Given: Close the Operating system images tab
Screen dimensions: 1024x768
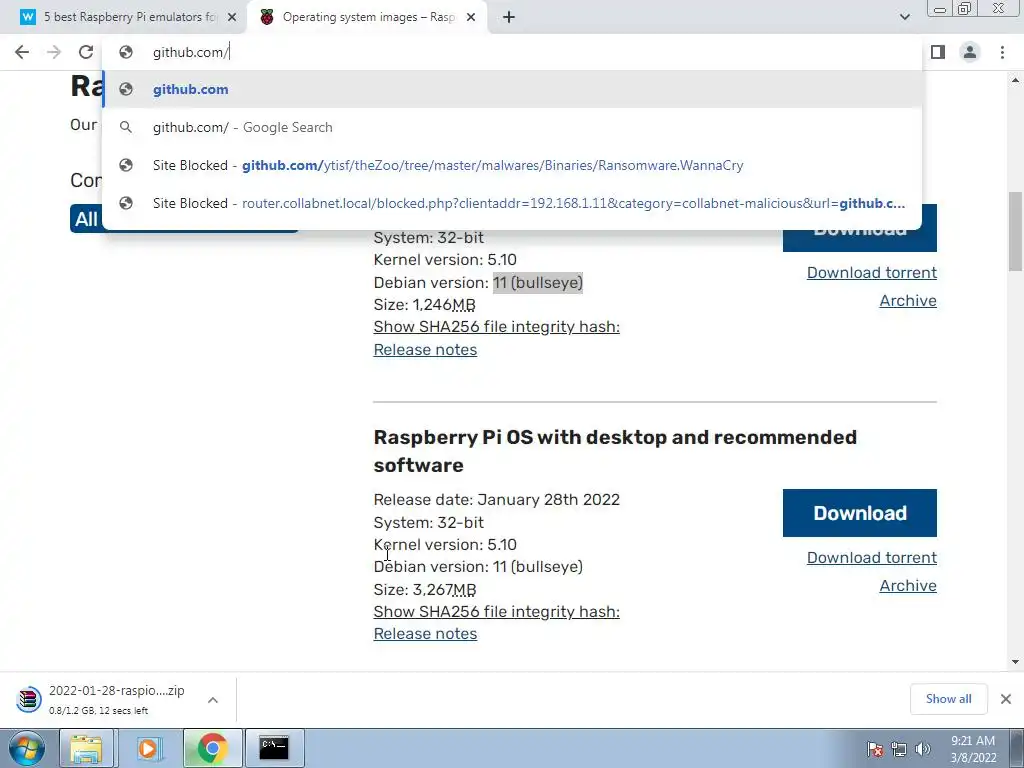Looking at the screenshot, I should (x=471, y=17).
